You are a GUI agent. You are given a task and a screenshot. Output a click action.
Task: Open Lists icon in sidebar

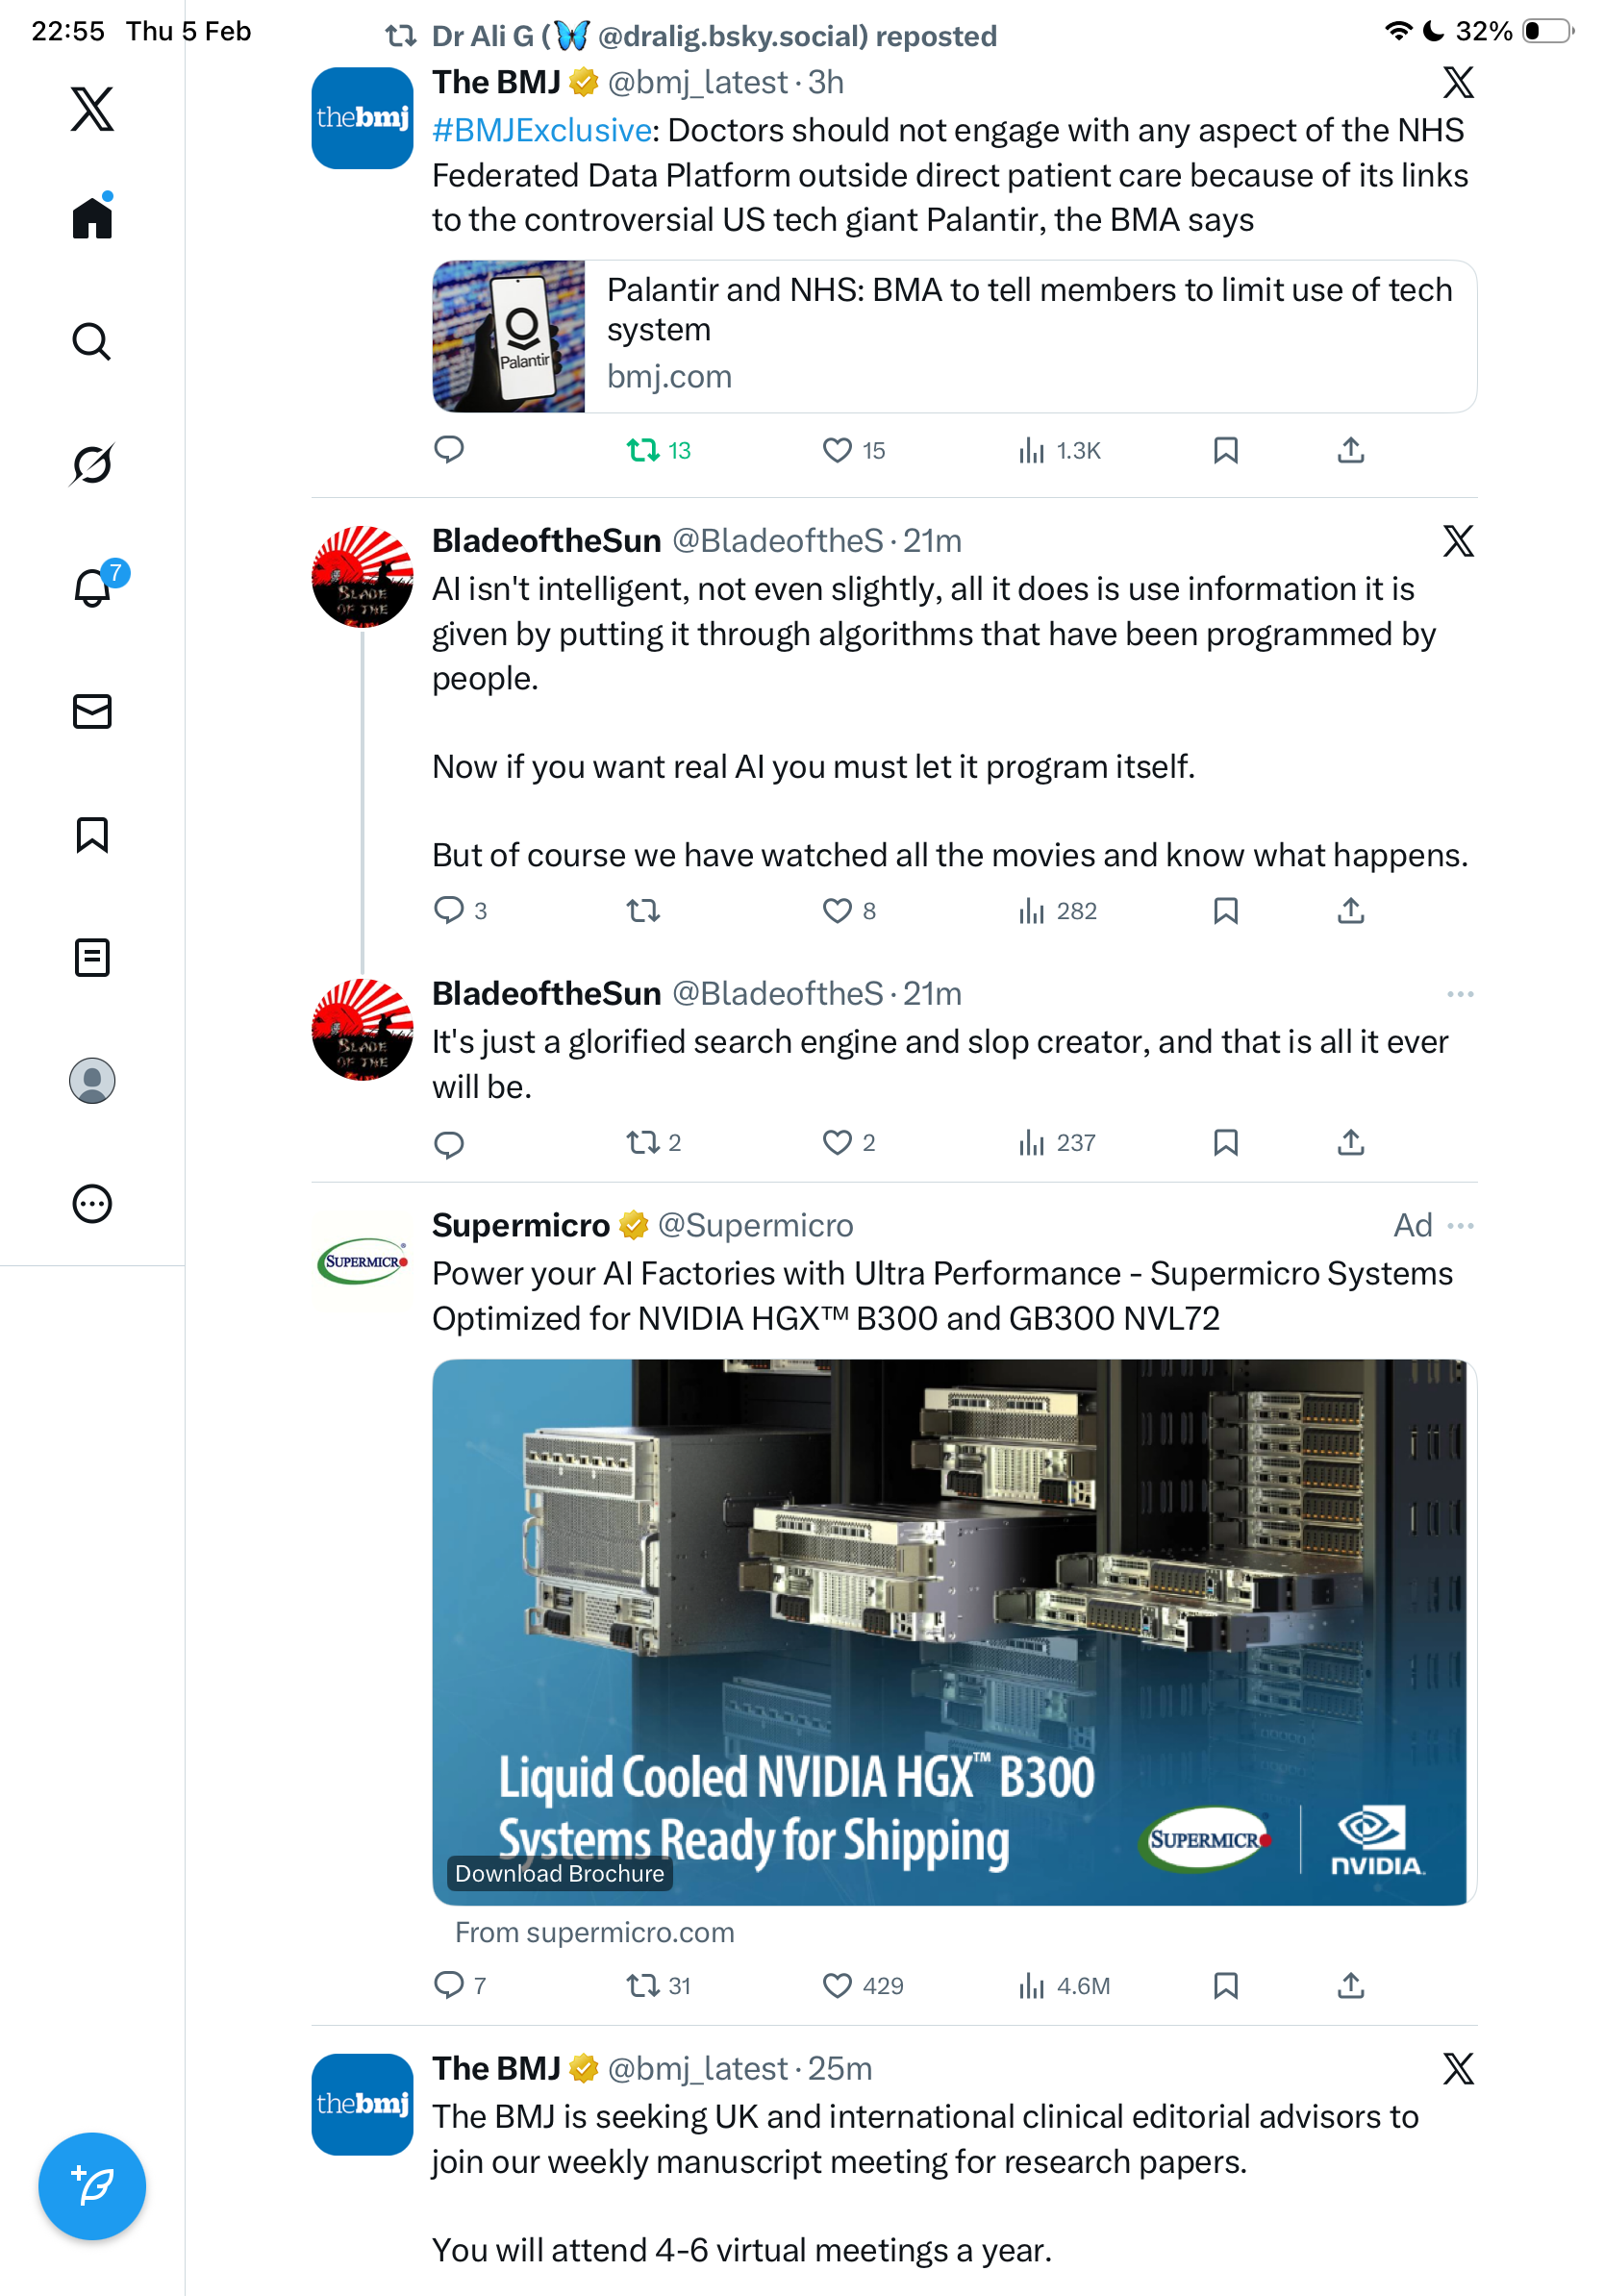91,957
